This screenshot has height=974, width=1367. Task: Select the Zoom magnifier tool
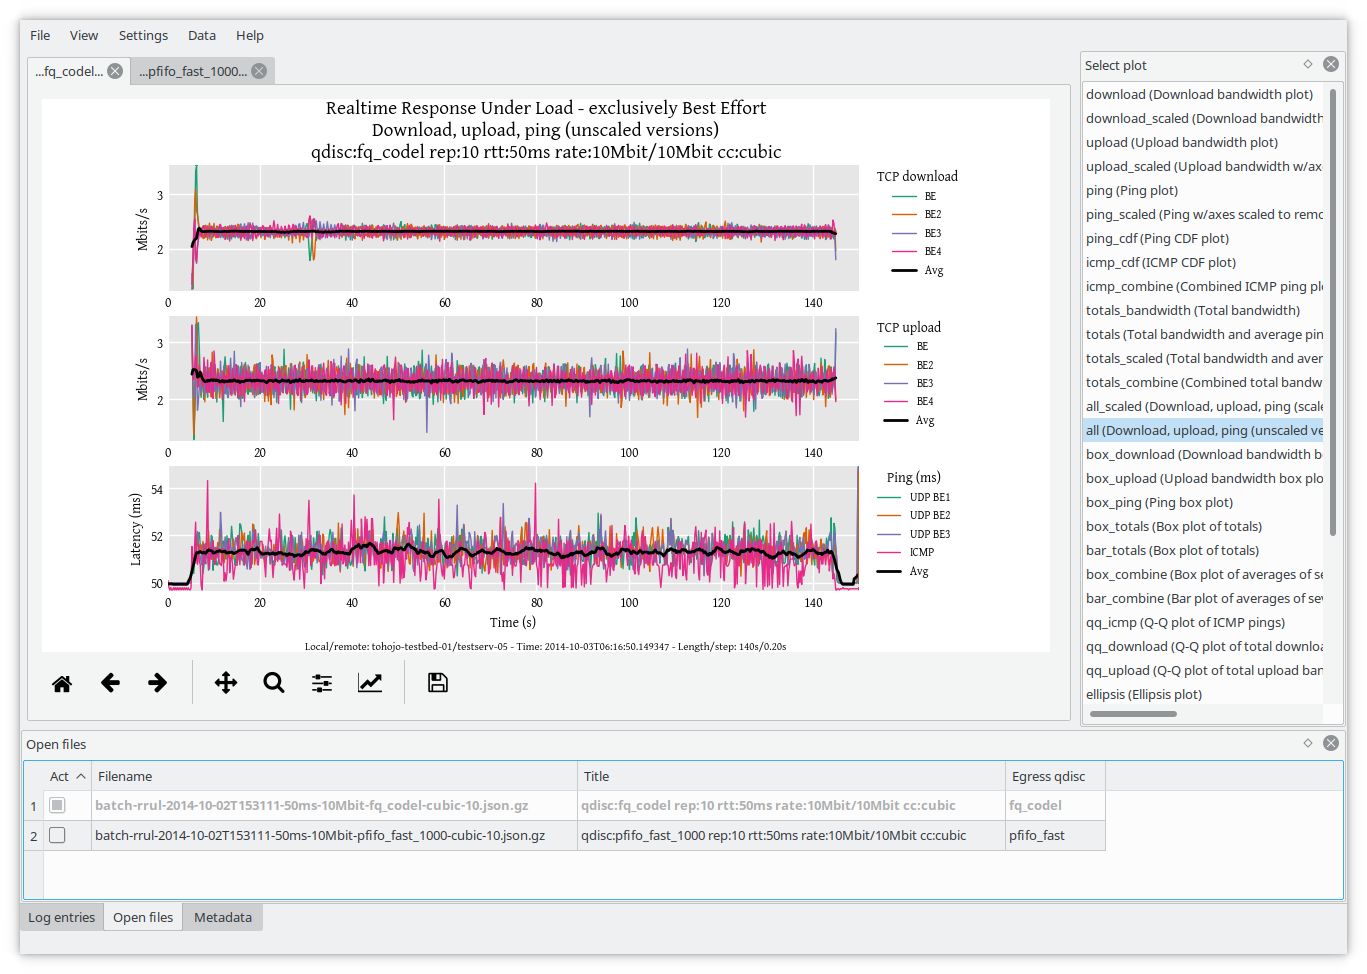(x=274, y=683)
